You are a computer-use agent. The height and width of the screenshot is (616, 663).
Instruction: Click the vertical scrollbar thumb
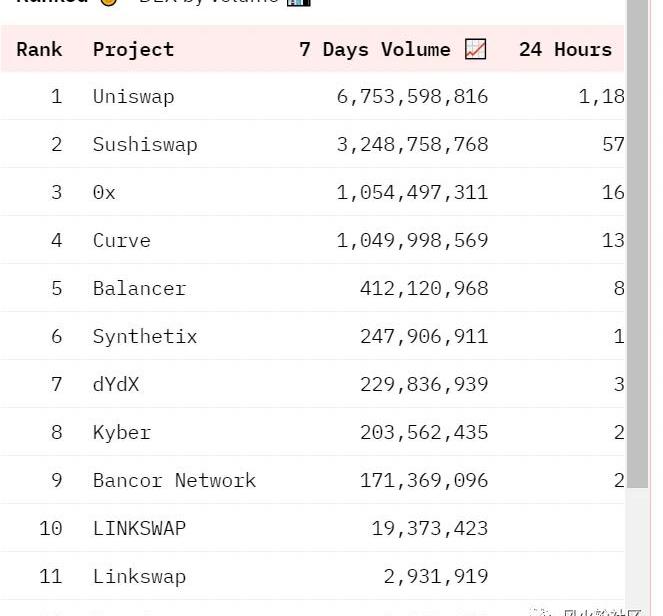(637, 241)
